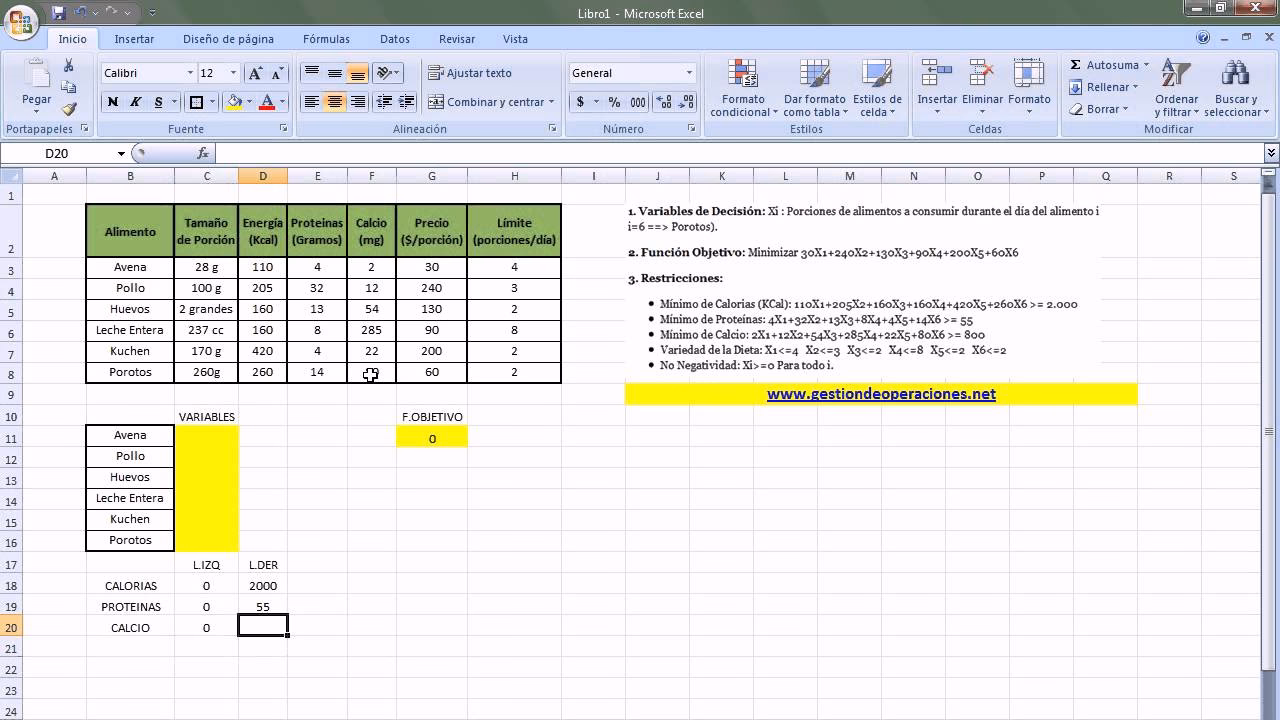Open the www.gestiondeoperaciones.net link

click(x=881, y=394)
